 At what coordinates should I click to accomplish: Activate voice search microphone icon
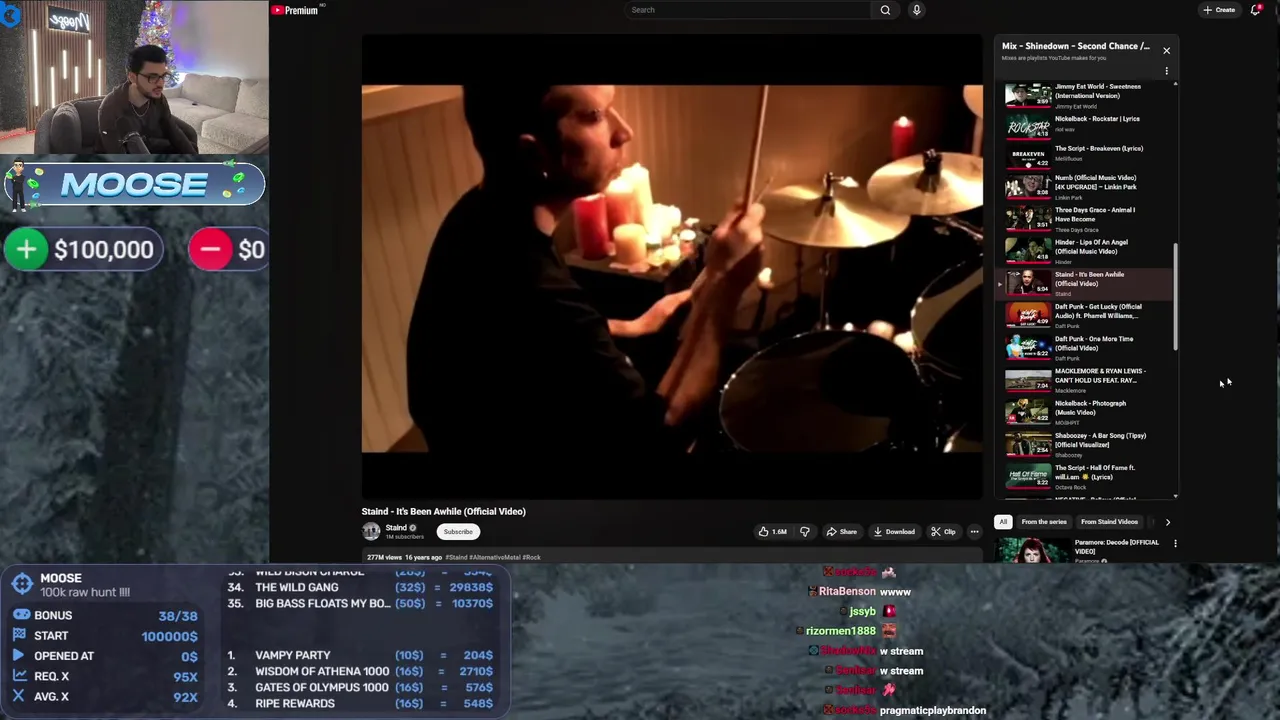point(916,10)
